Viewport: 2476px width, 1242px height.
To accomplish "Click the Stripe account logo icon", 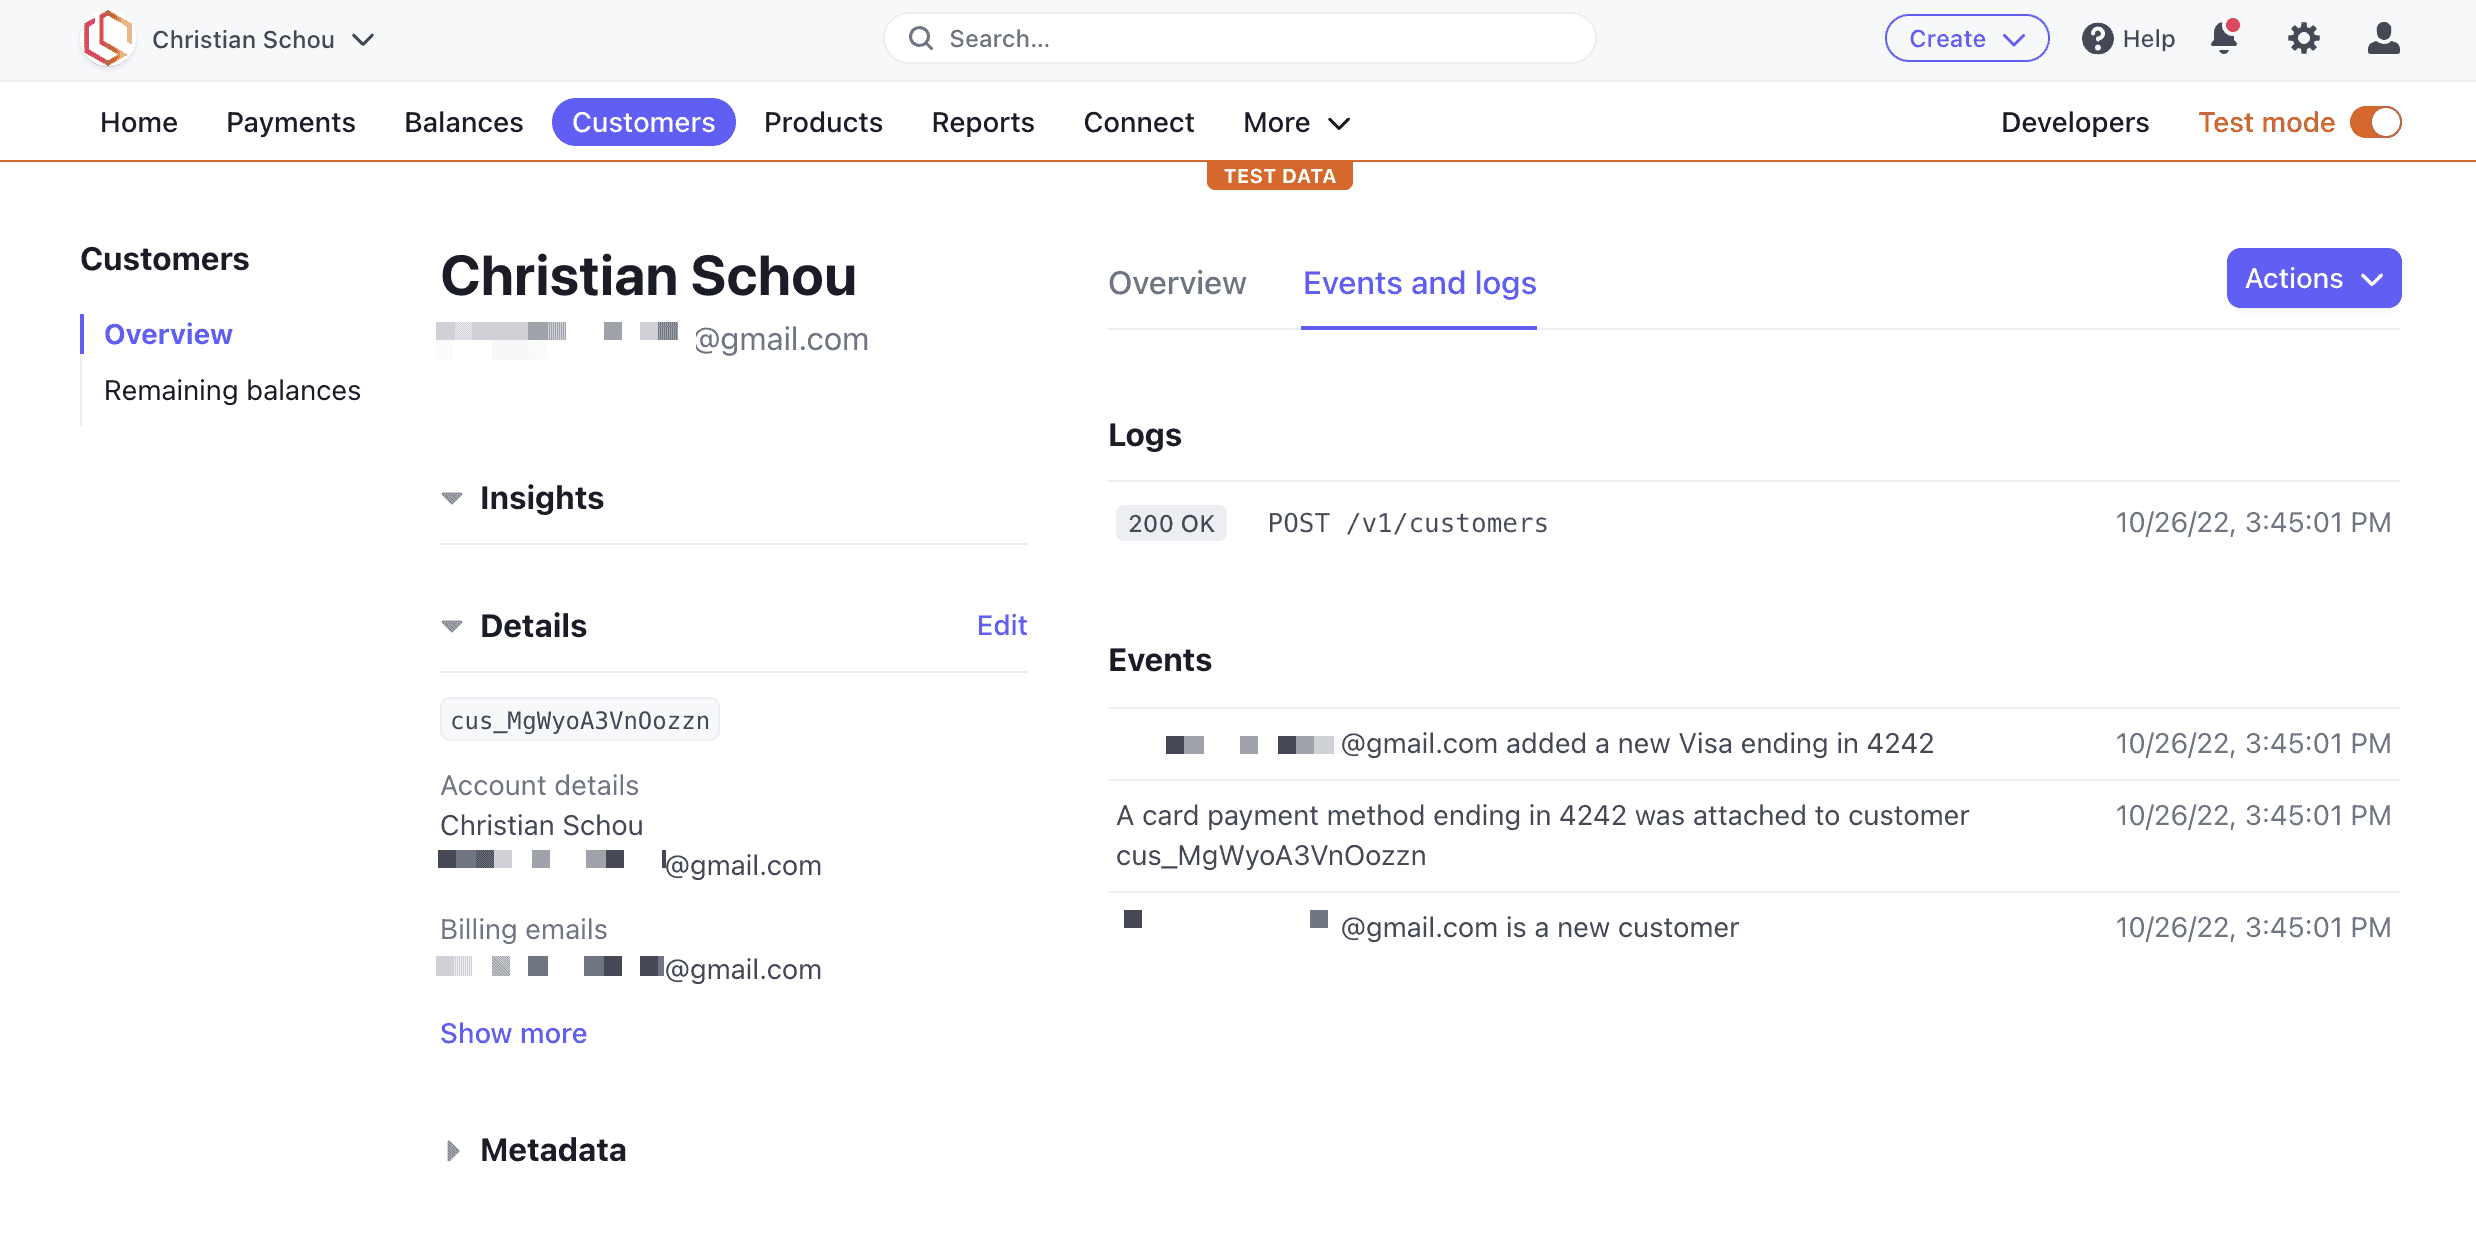I will [108, 39].
